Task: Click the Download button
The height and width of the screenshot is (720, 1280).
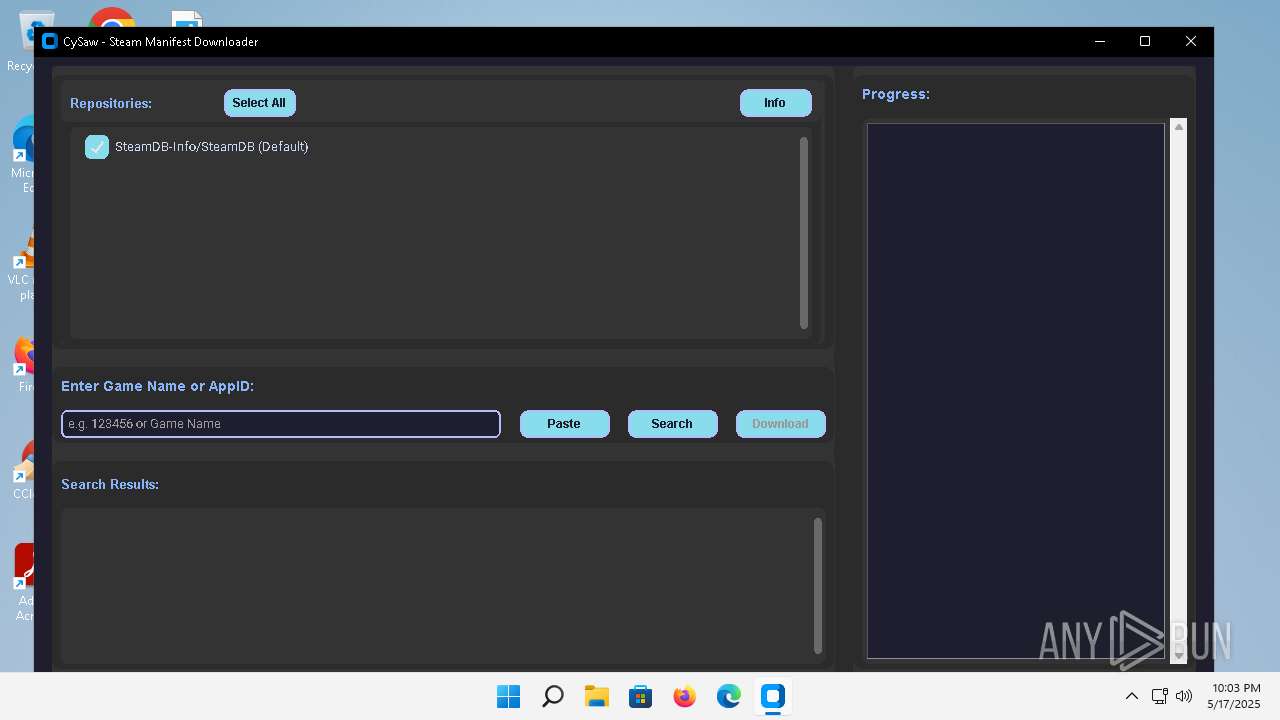Action: coord(781,424)
